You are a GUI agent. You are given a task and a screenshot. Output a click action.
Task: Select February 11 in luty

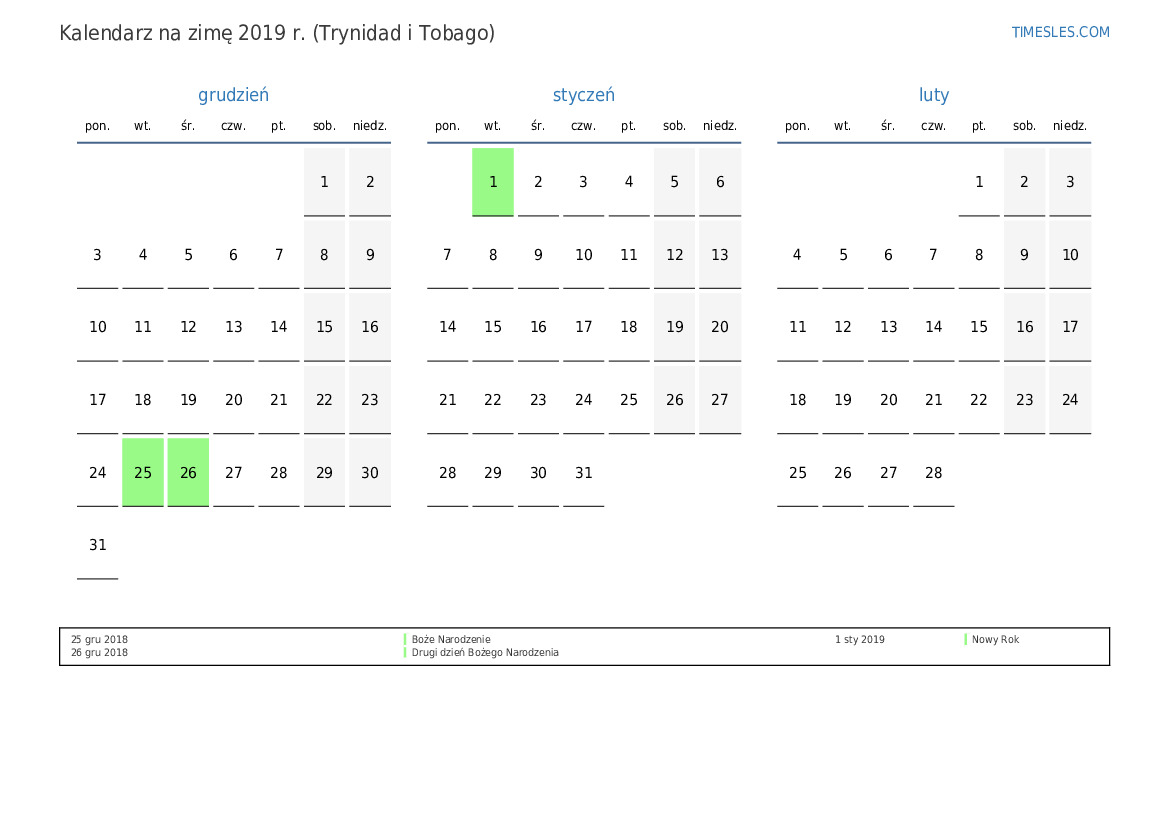(798, 327)
